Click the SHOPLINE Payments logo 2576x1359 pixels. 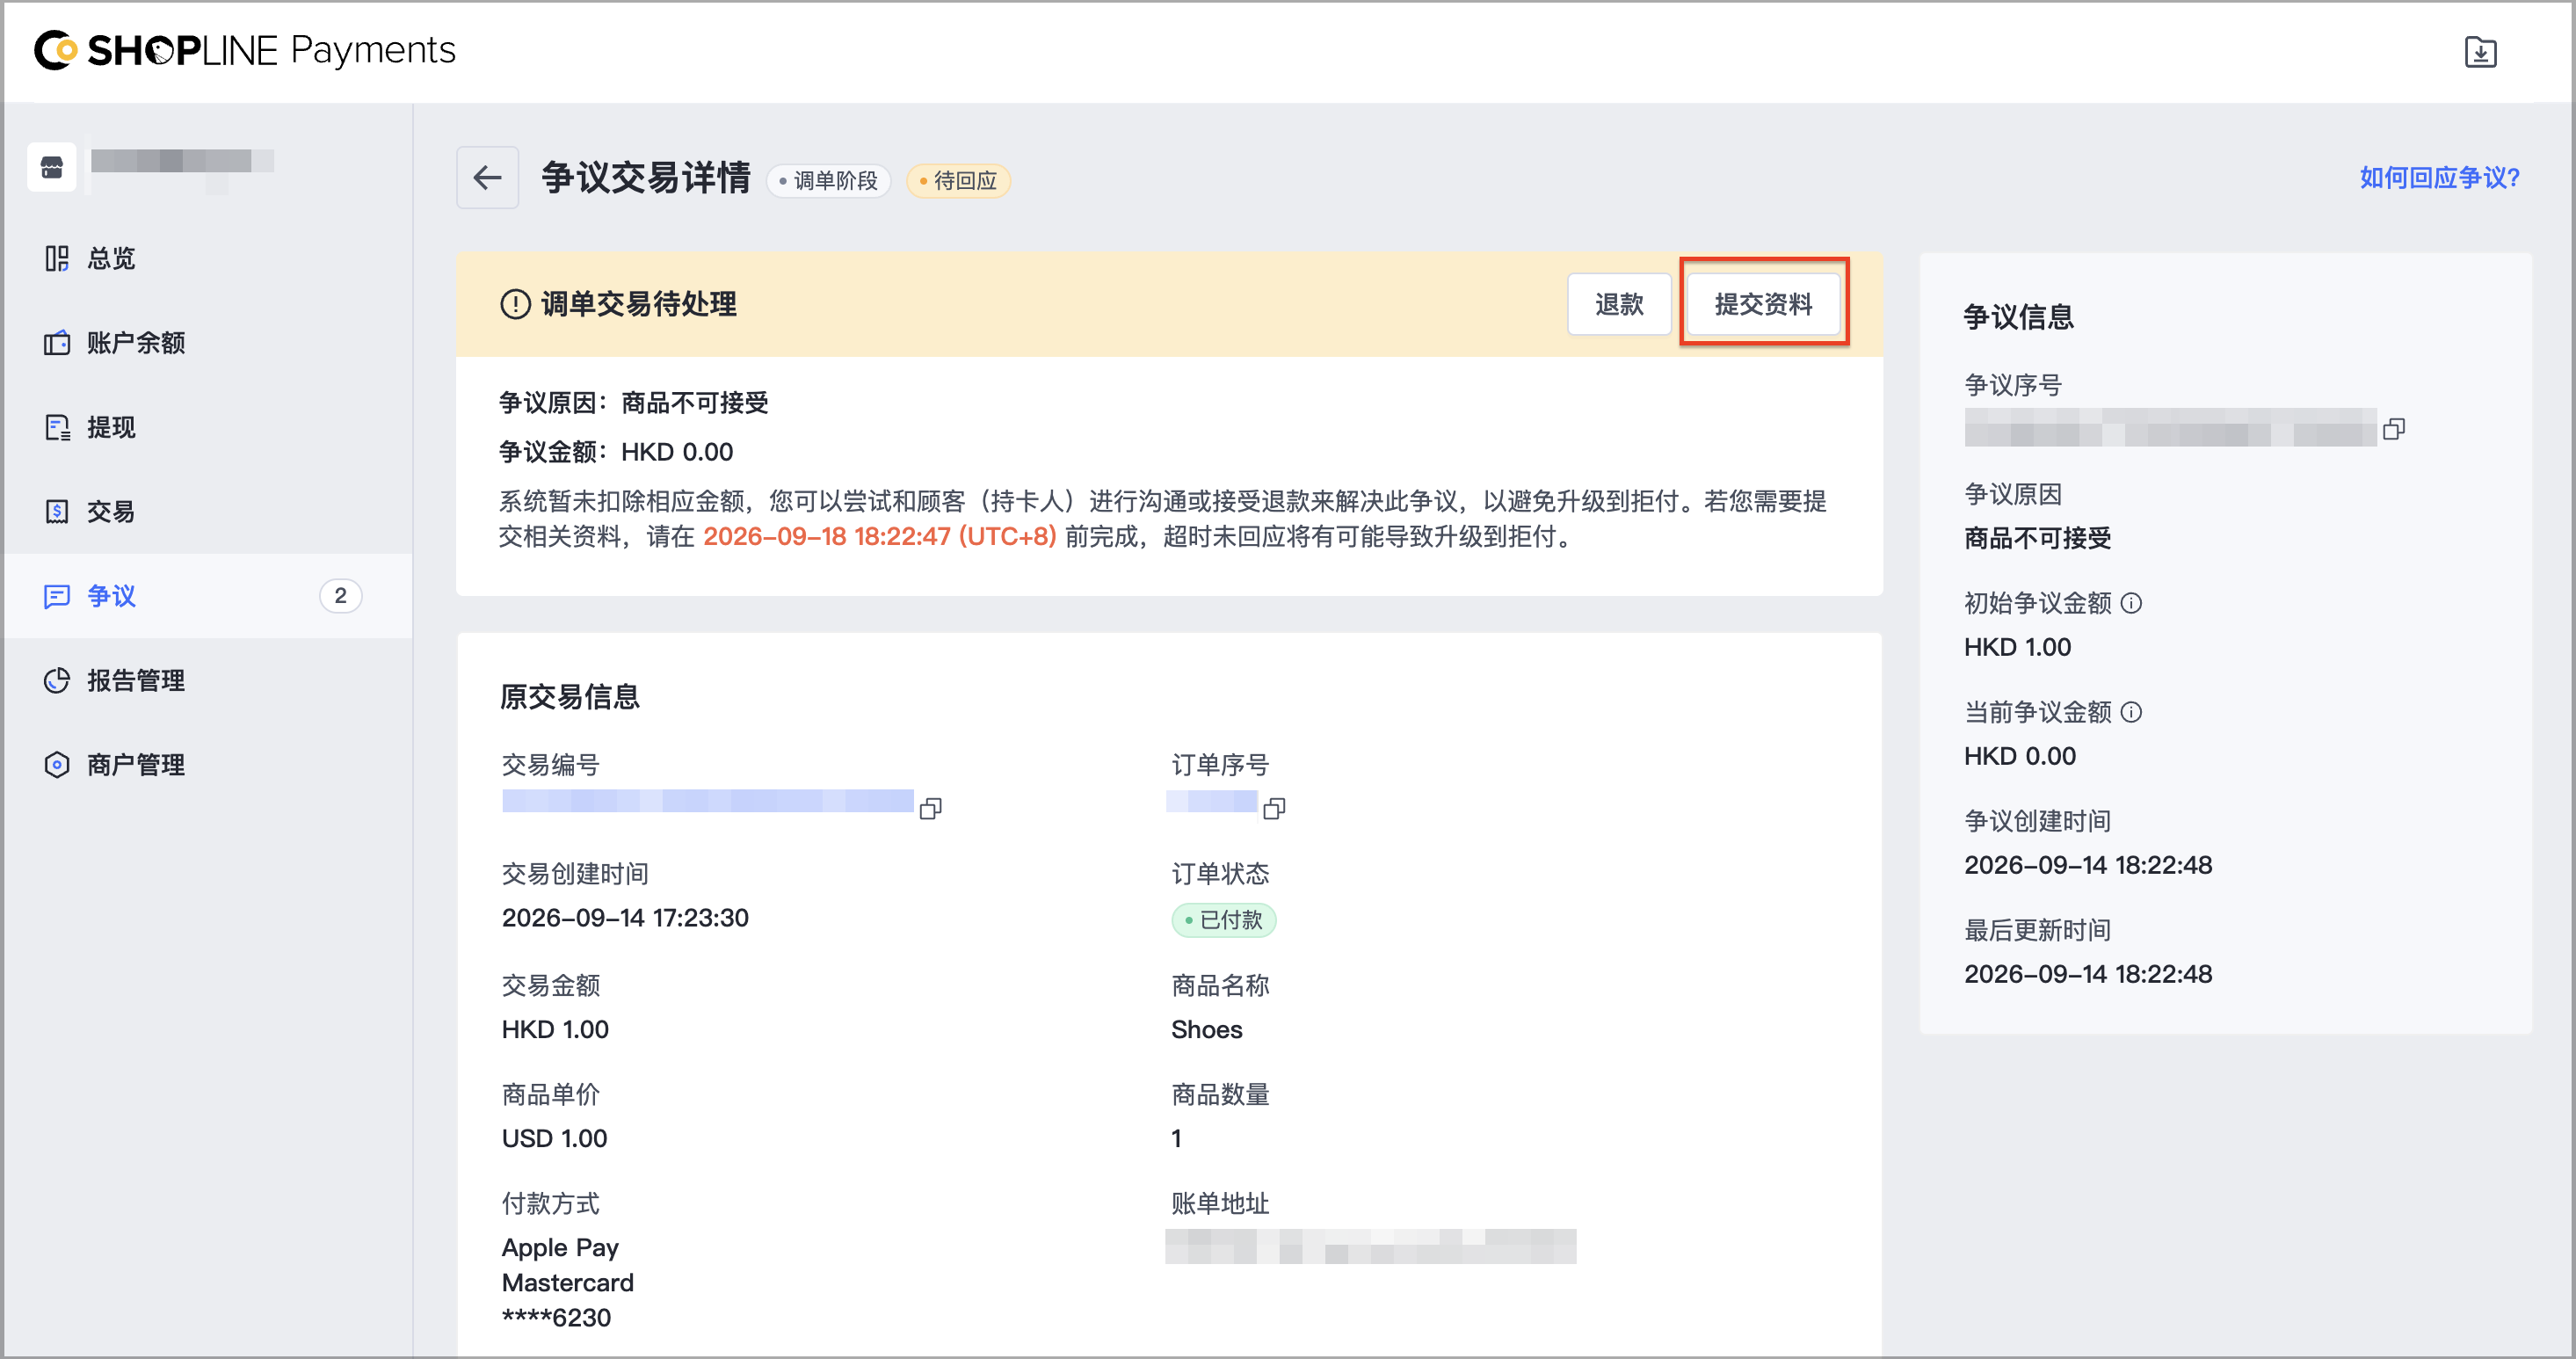(x=245, y=50)
